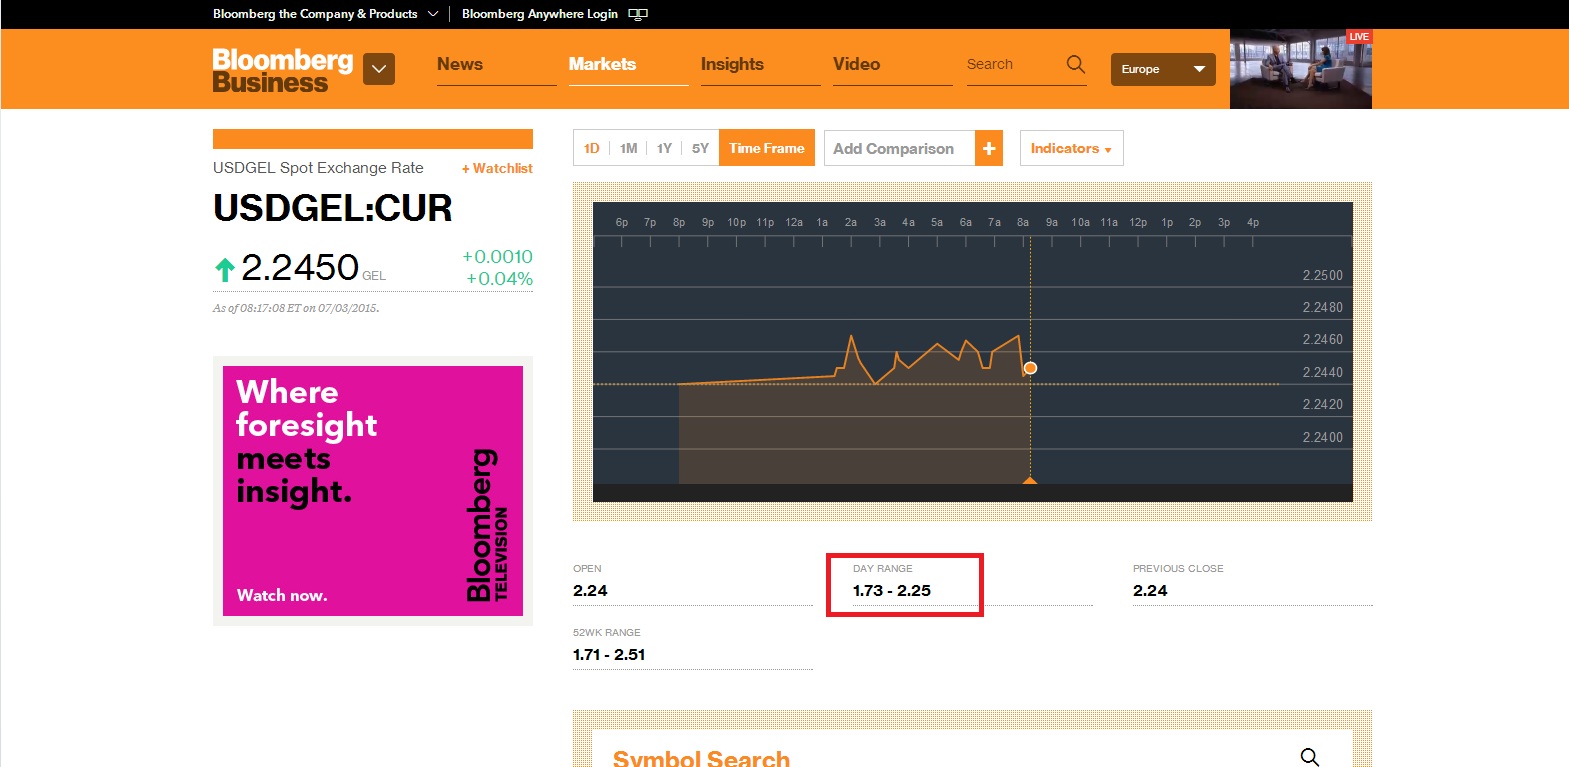Click the +0.04% change value
This screenshot has width=1569, height=767.
coord(499,279)
